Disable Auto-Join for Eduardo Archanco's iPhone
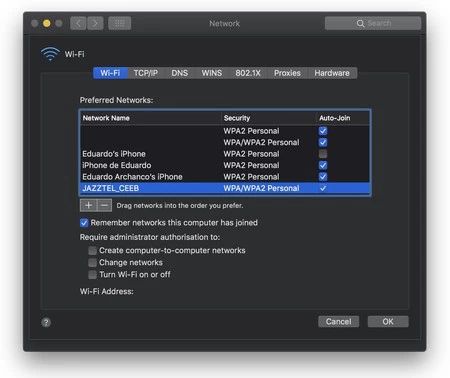450x378 pixels. [x=323, y=177]
